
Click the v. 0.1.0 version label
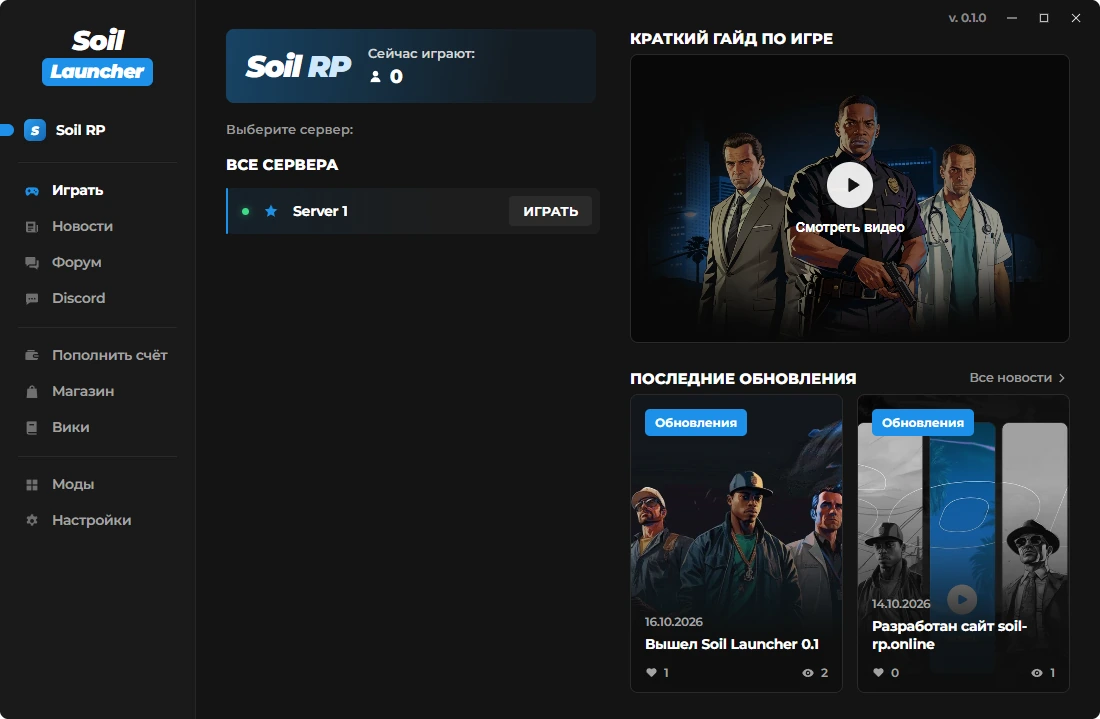967,18
